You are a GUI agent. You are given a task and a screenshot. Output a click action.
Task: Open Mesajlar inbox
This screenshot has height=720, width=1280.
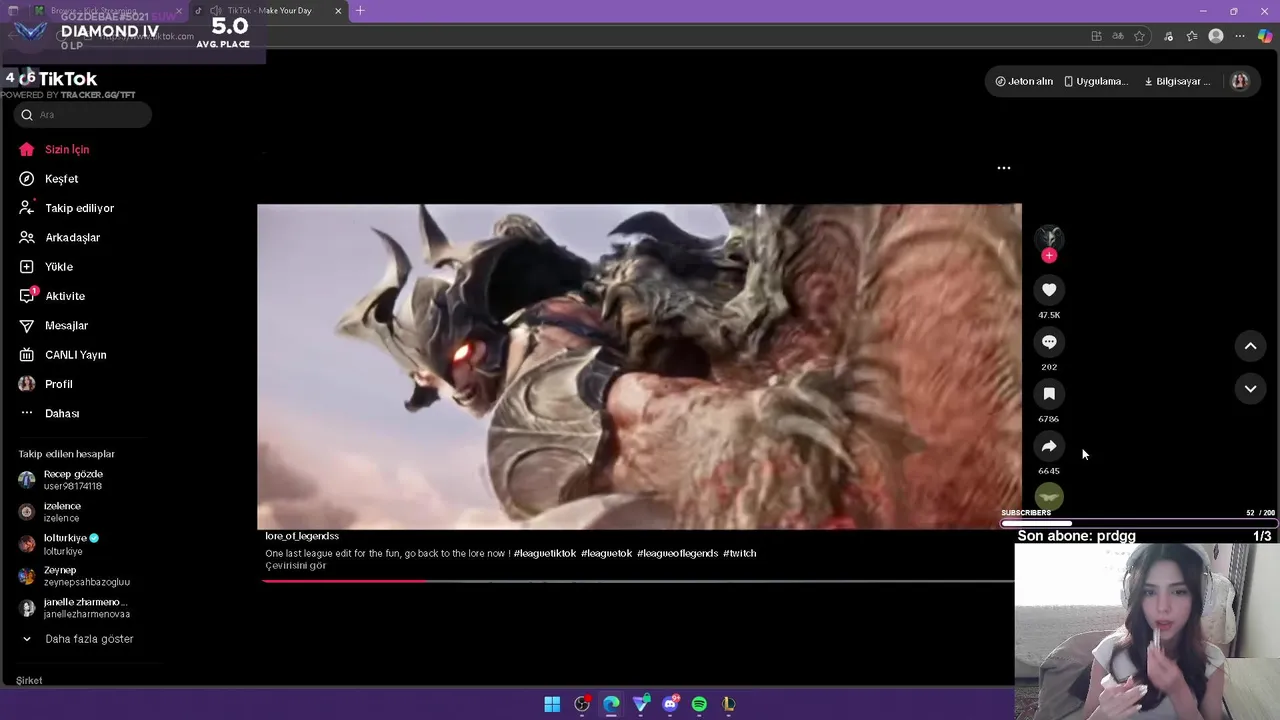click(53, 325)
